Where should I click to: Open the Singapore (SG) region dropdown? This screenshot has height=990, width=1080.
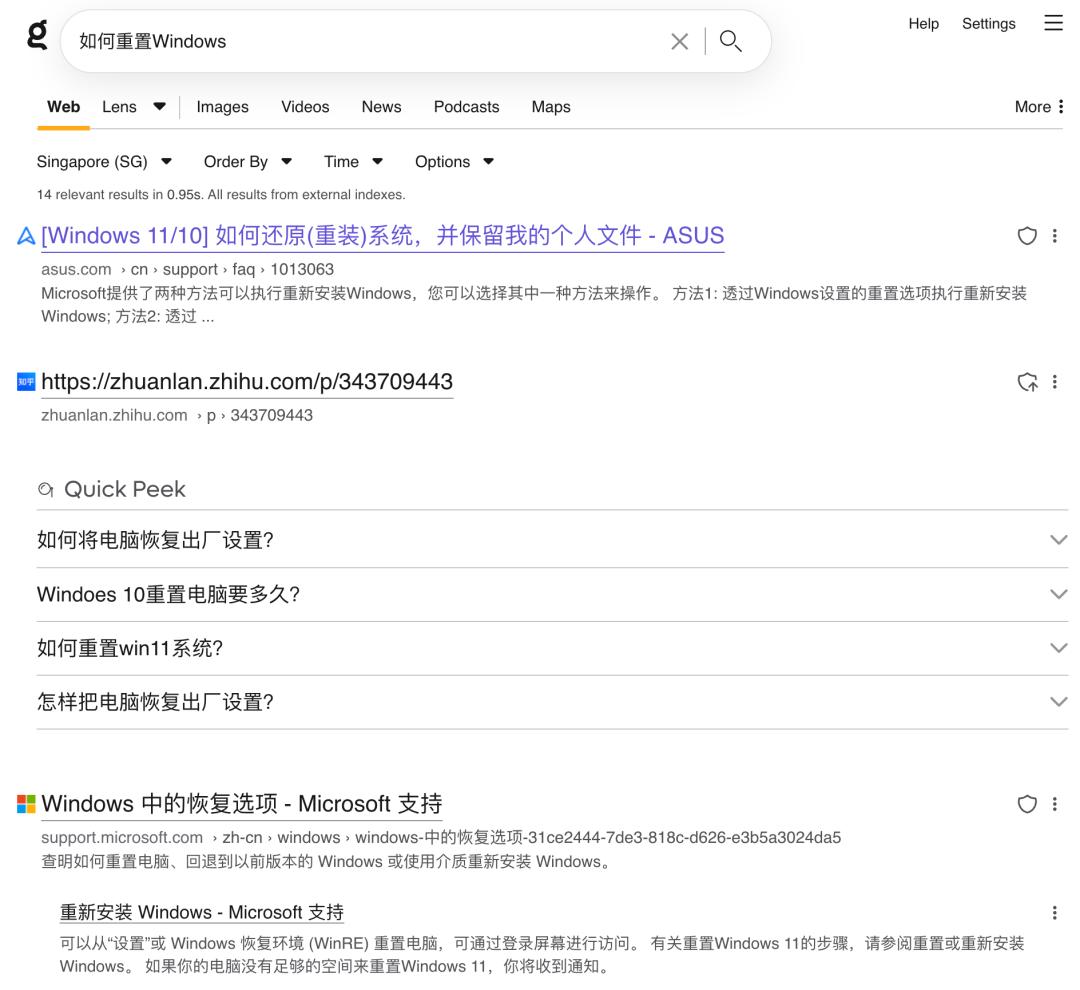104,162
